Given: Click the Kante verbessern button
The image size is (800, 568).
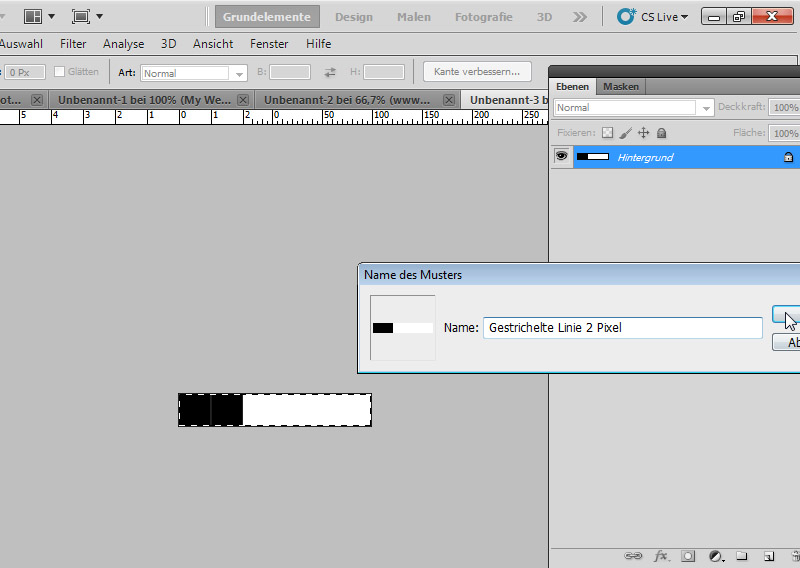Looking at the screenshot, I should 477,72.
